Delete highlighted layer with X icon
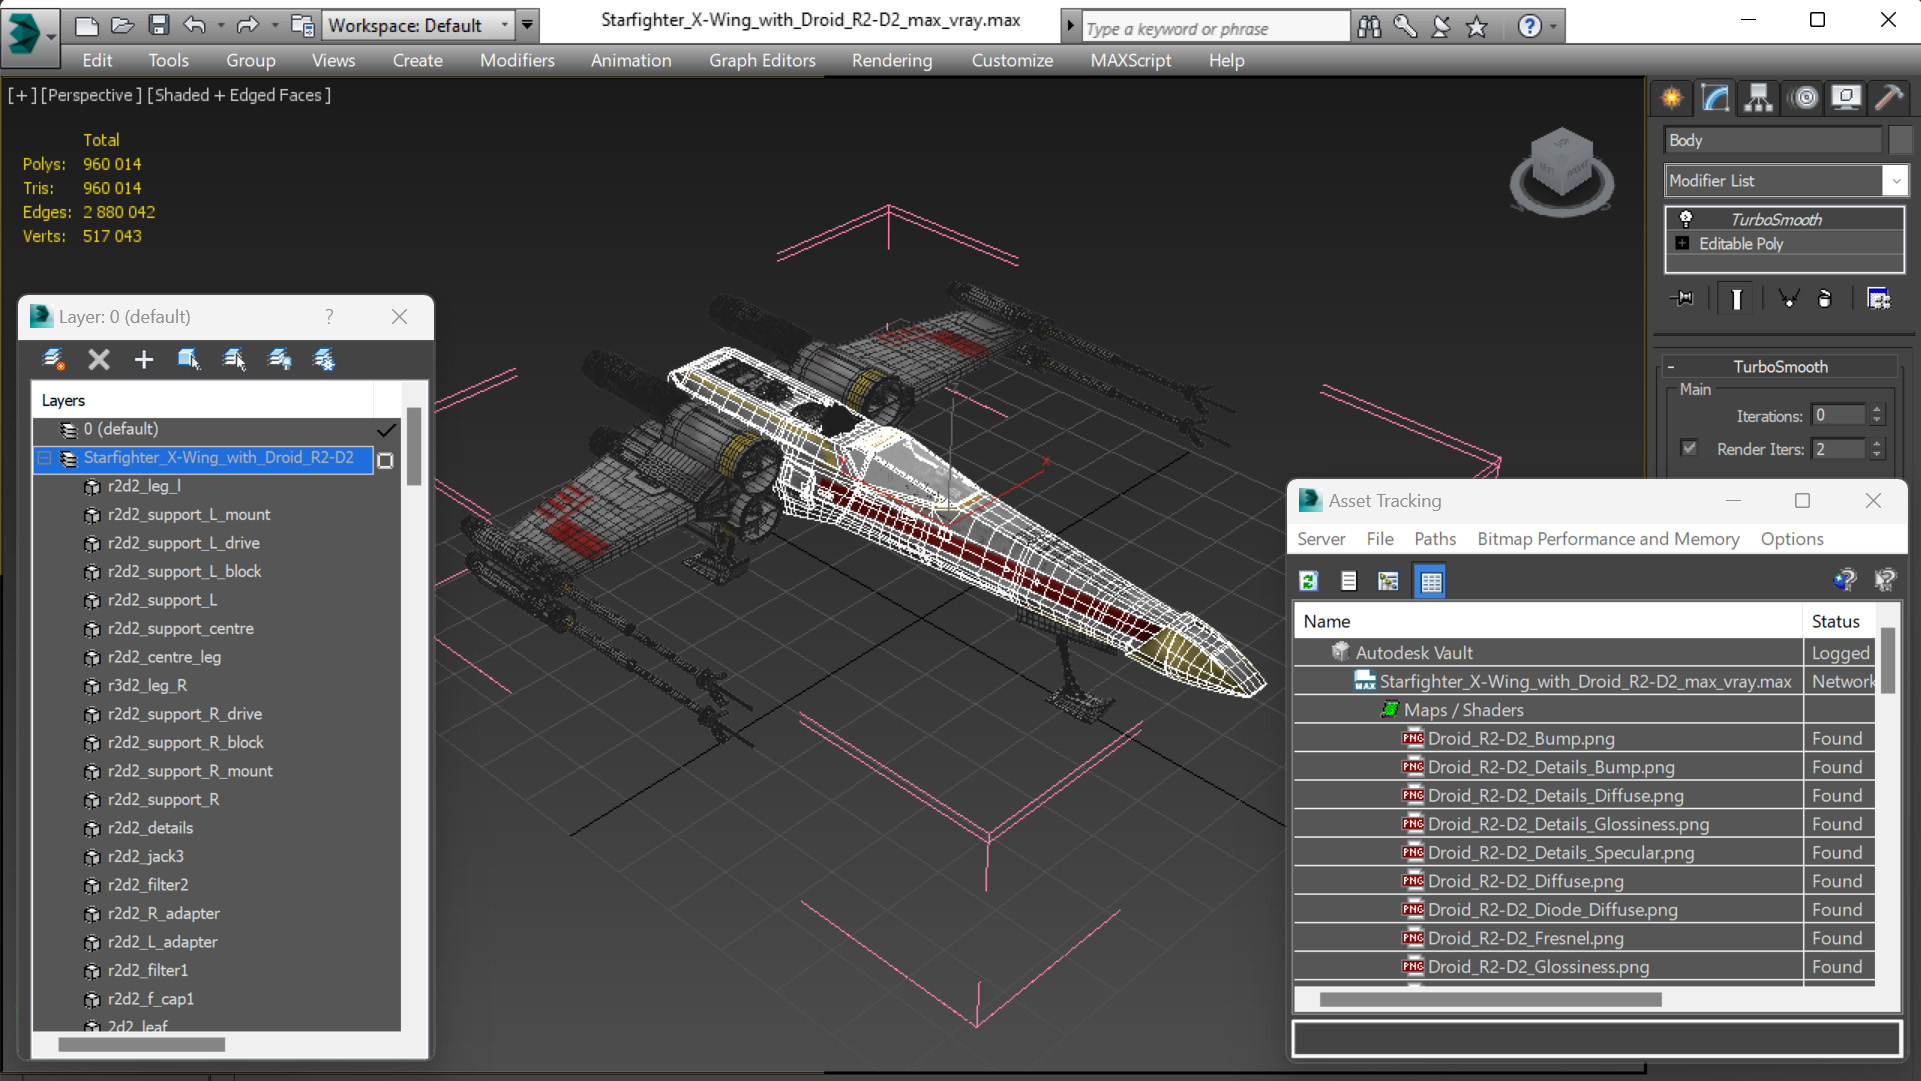Image resolution: width=1921 pixels, height=1081 pixels. pyautogui.click(x=98, y=359)
